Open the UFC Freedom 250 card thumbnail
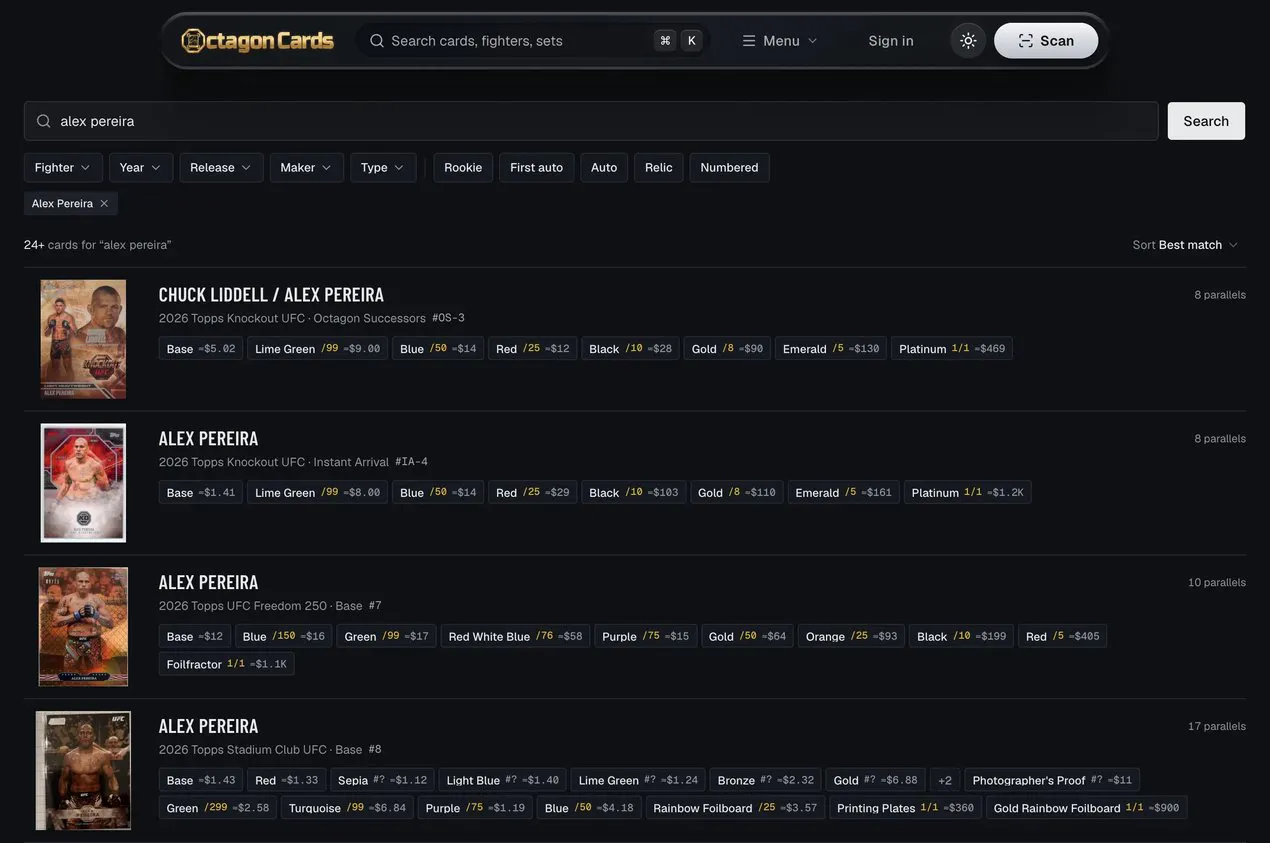Screen dimensions: 1270x843 [x=83, y=627]
